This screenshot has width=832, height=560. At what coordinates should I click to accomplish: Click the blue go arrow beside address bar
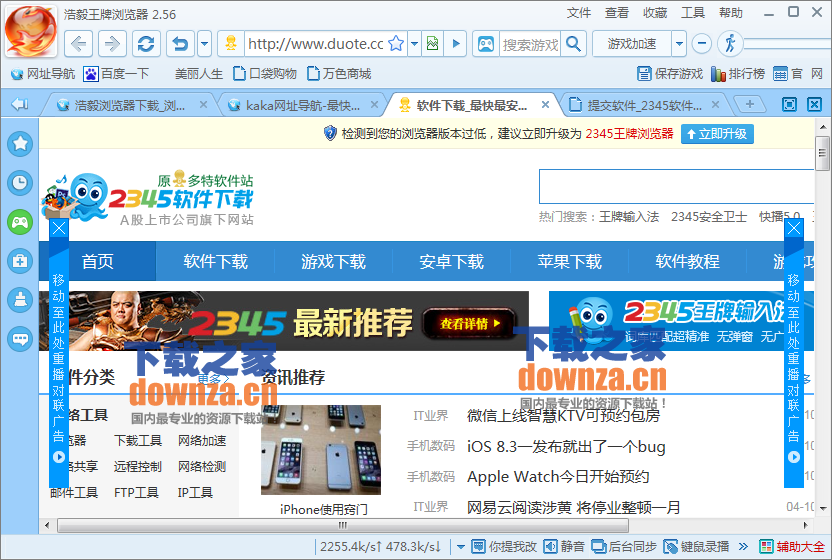click(x=456, y=44)
